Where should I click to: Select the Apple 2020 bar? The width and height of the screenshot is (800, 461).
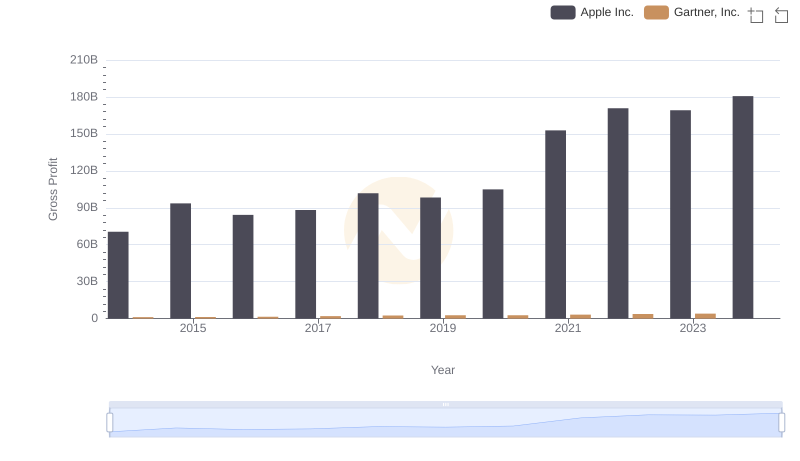click(493, 254)
